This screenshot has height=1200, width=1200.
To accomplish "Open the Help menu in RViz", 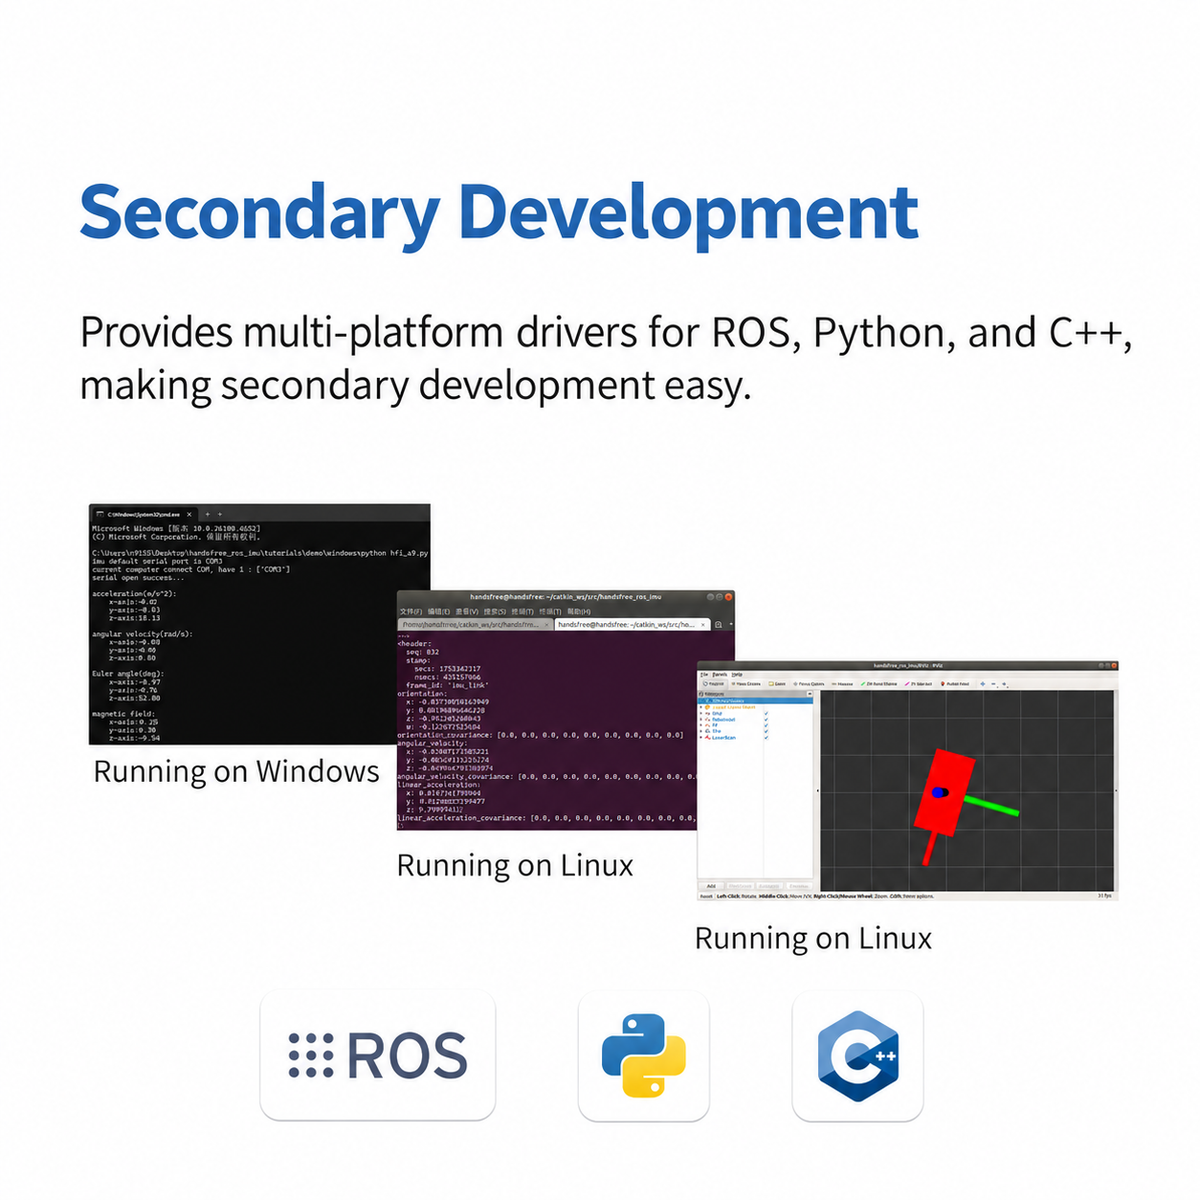I will pos(737,674).
